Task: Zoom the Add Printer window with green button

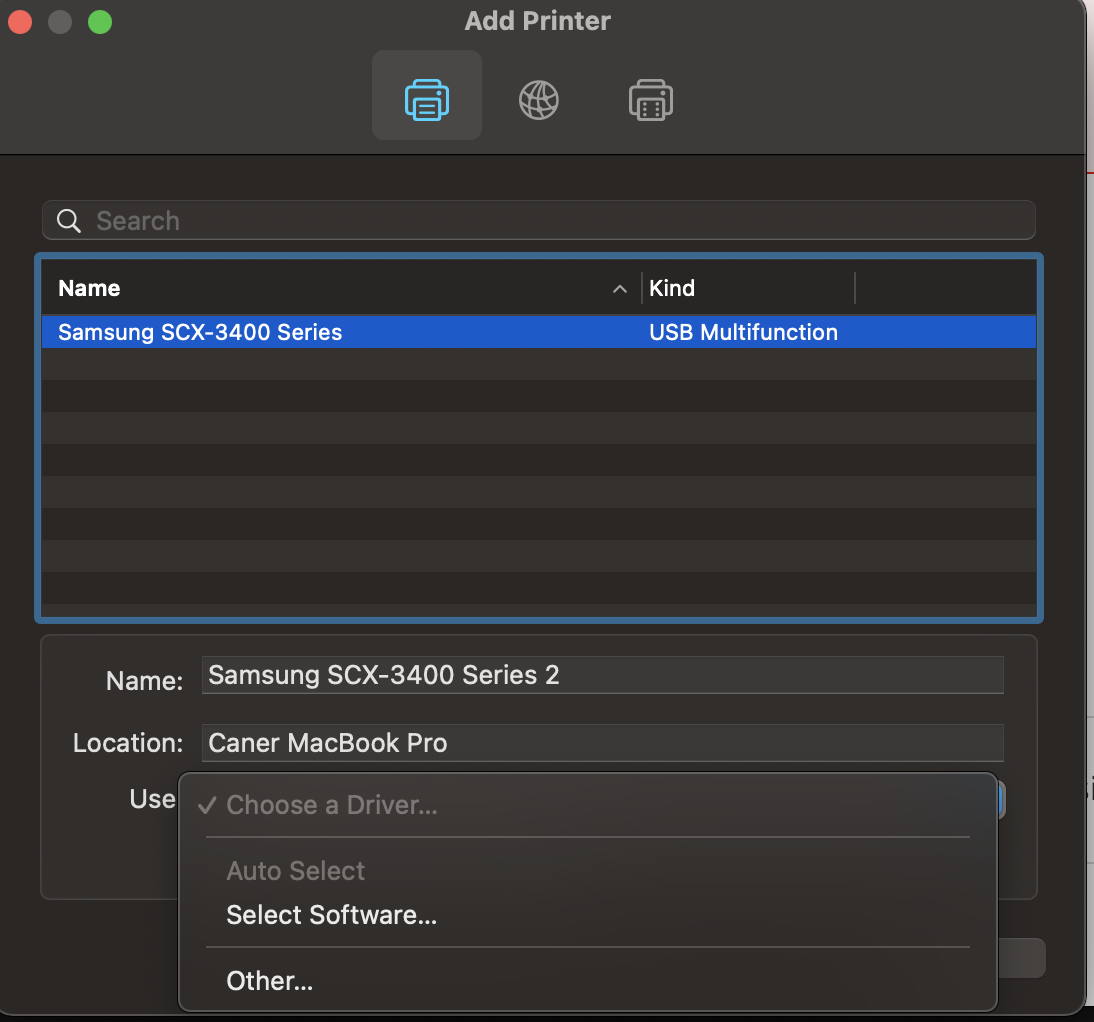Action: [100, 22]
